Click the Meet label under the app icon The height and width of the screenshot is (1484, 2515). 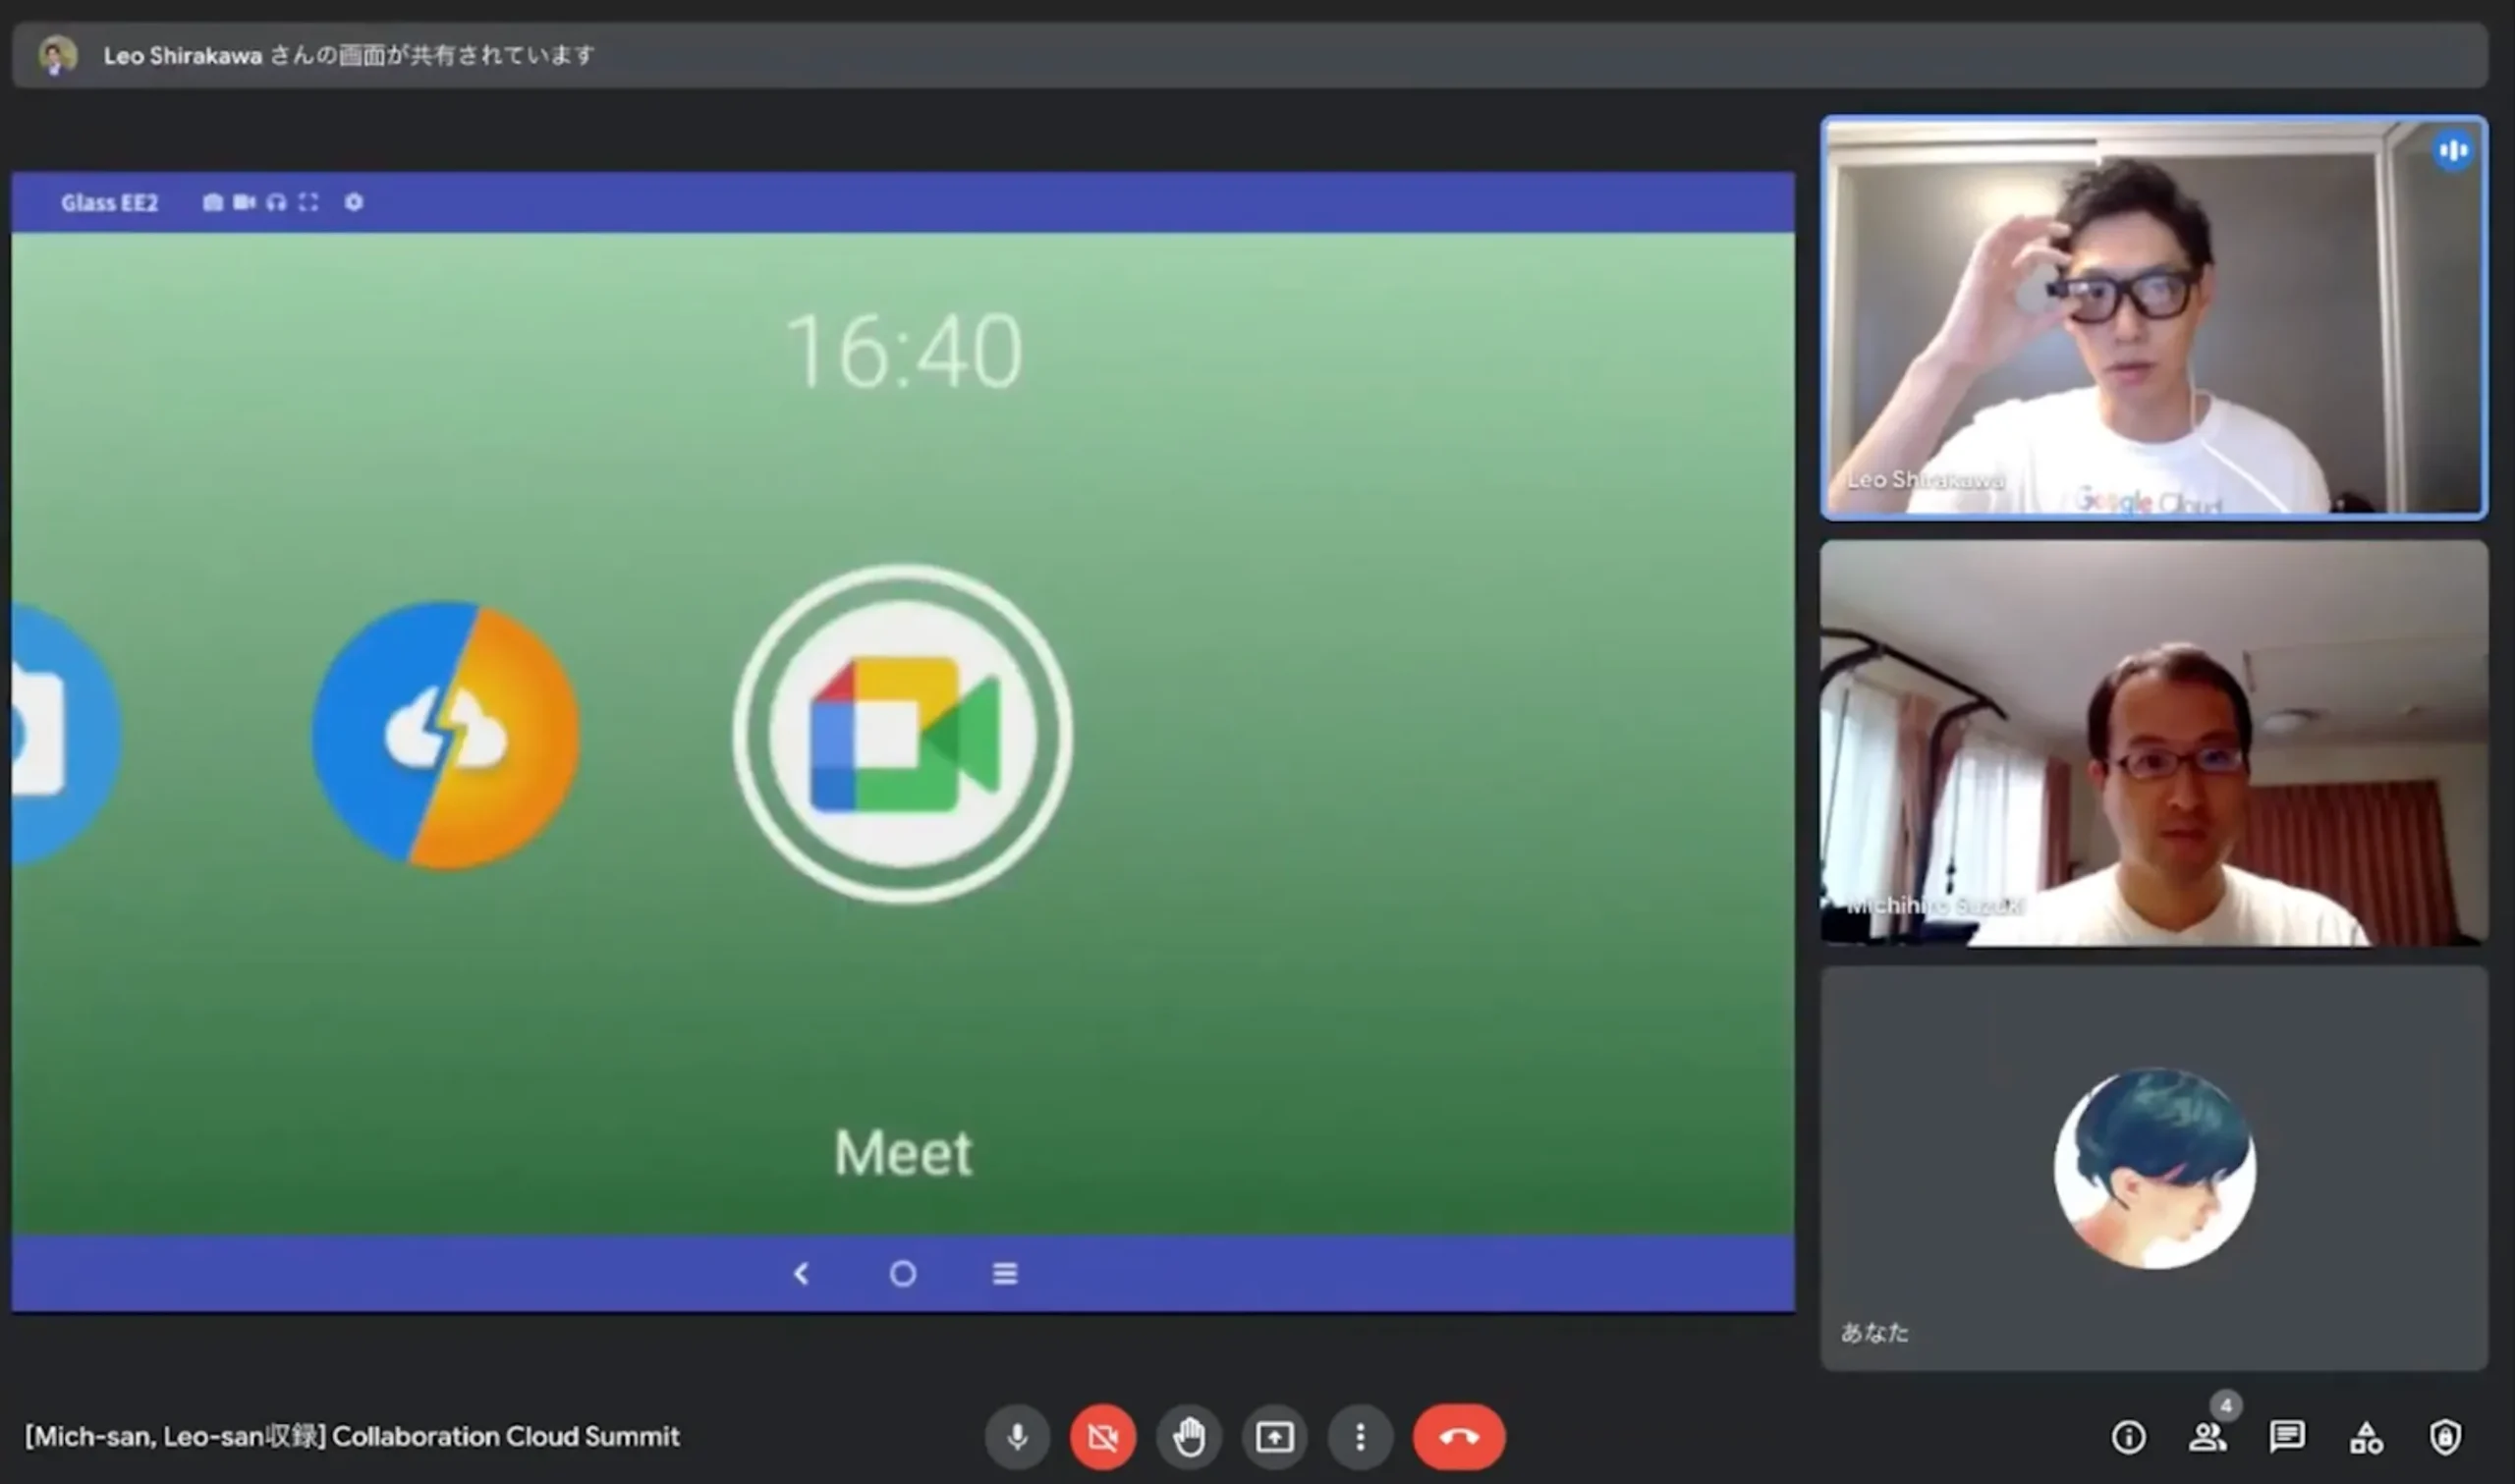tap(903, 1153)
